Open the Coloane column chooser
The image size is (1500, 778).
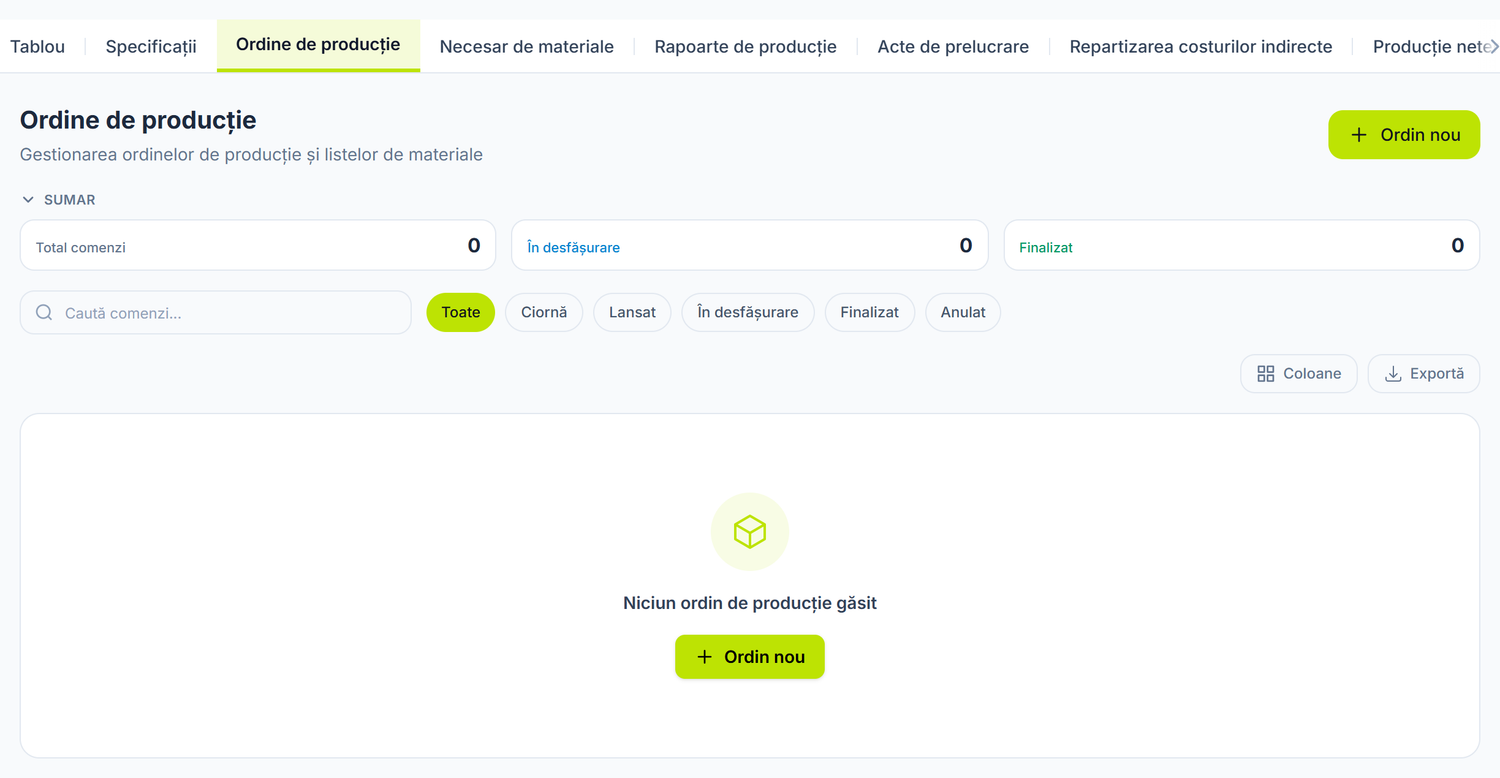coord(1299,374)
